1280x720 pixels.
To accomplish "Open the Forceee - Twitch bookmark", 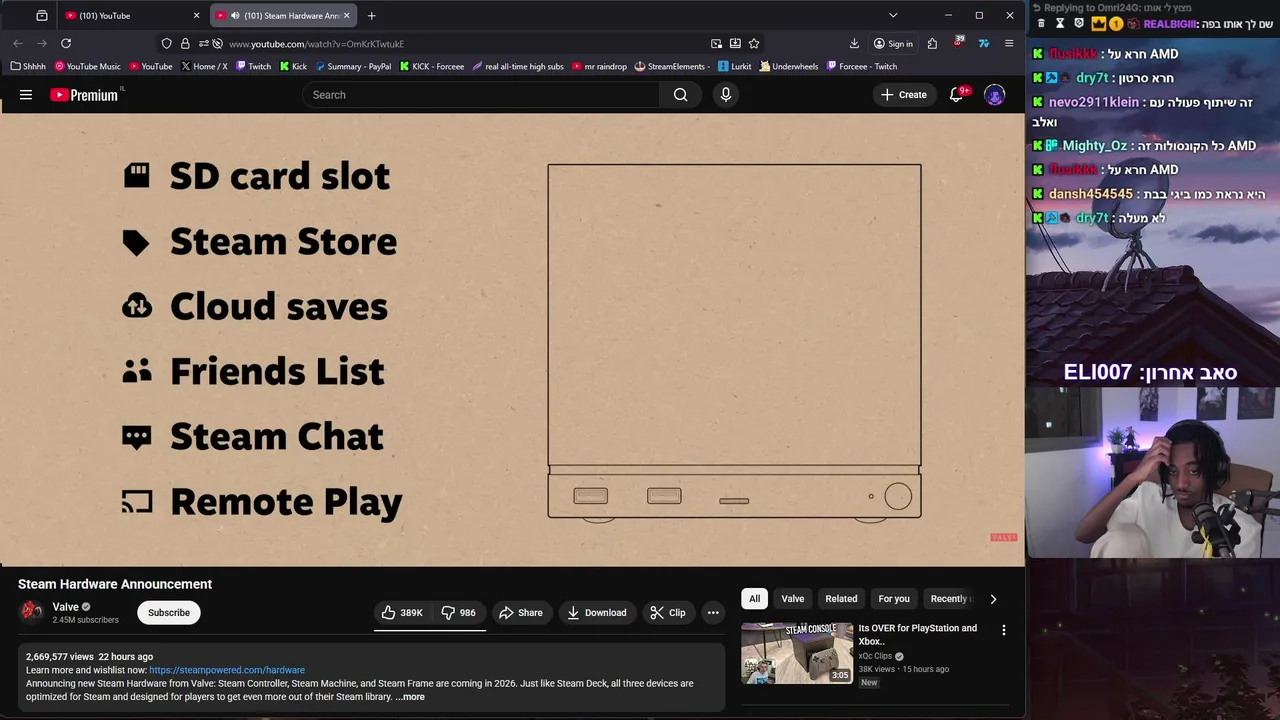I will 862,66.
